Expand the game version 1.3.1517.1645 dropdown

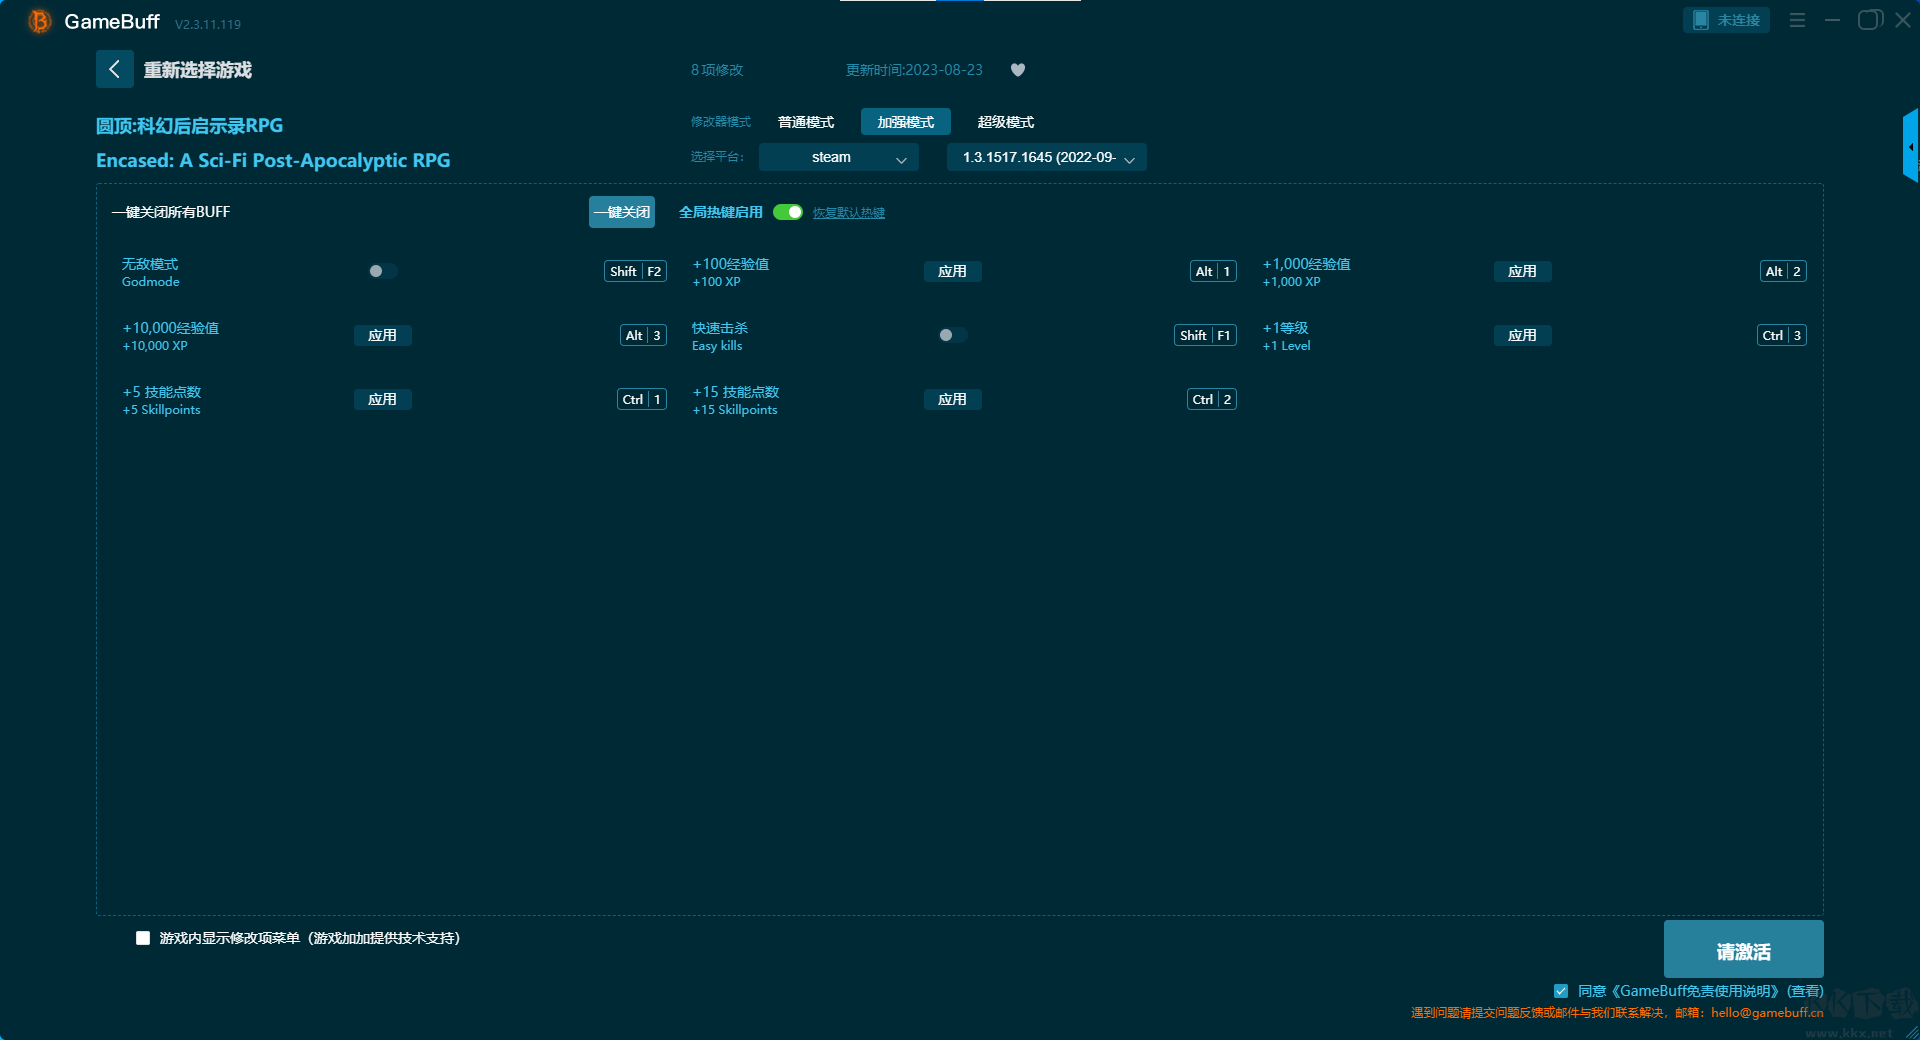pos(1046,158)
